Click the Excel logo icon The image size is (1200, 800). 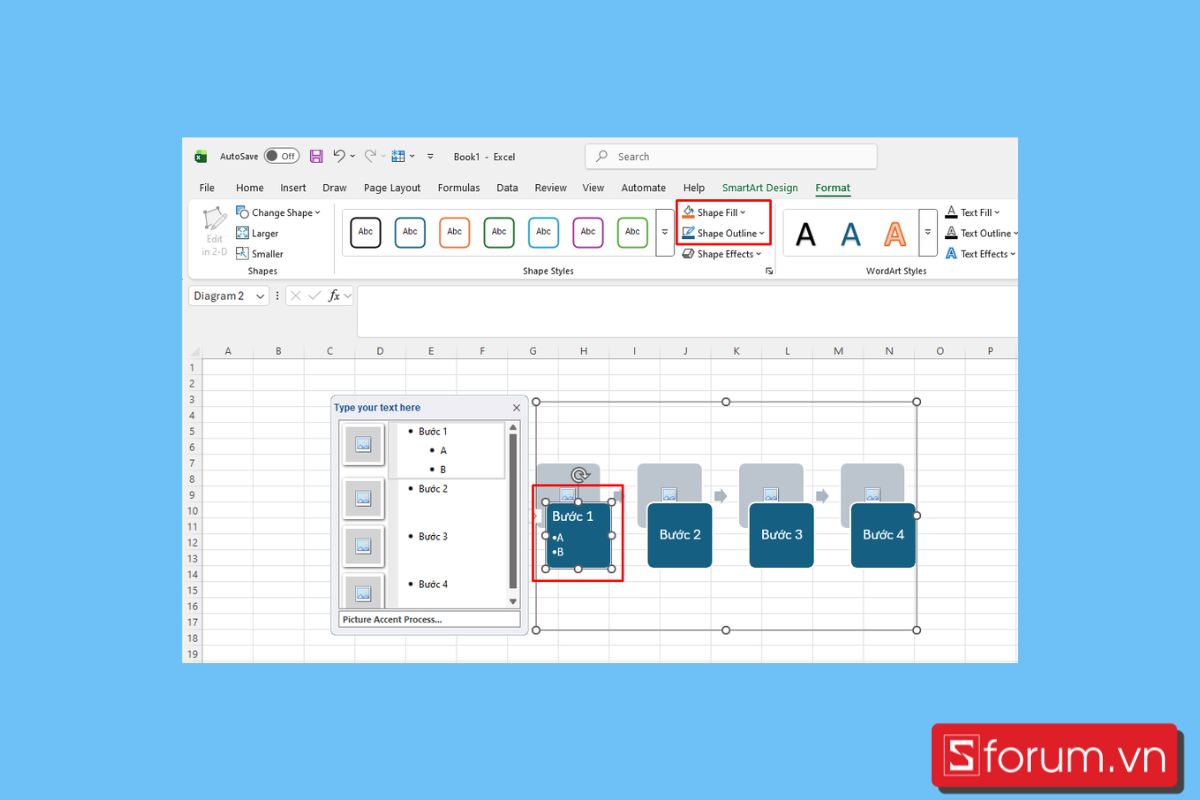coord(201,156)
